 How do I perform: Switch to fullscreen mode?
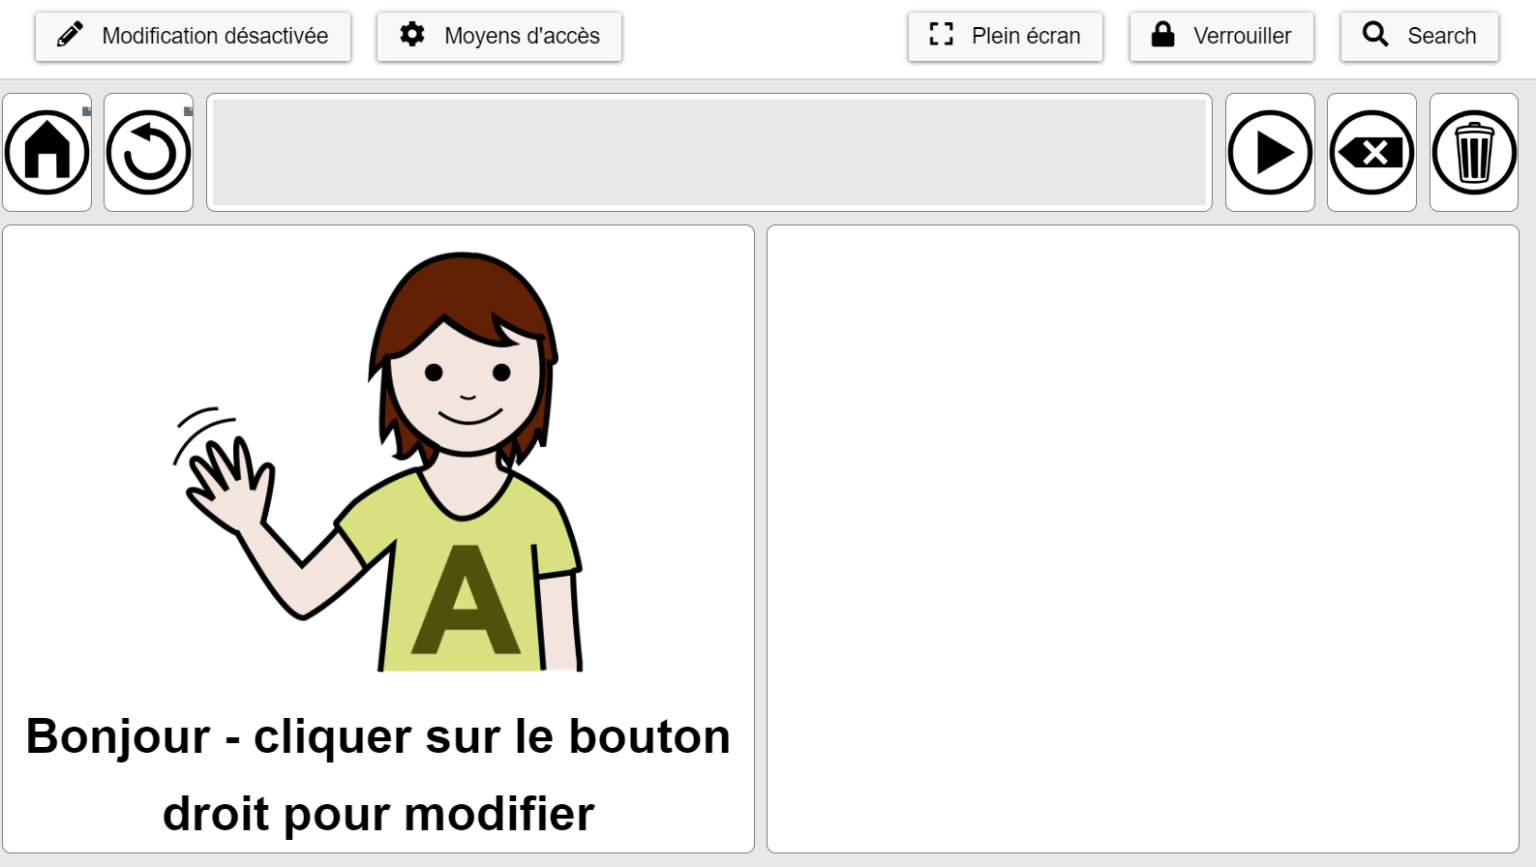point(1005,36)
